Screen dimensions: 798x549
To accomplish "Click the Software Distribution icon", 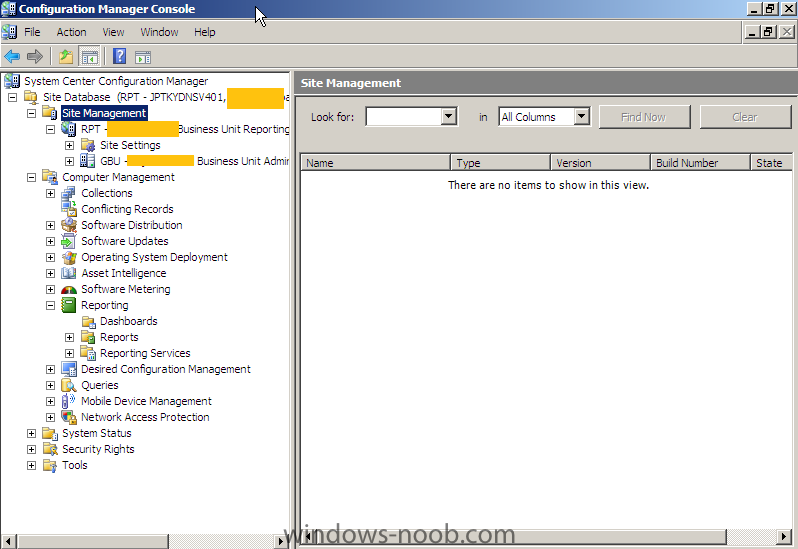I will [x=68, y=225].
